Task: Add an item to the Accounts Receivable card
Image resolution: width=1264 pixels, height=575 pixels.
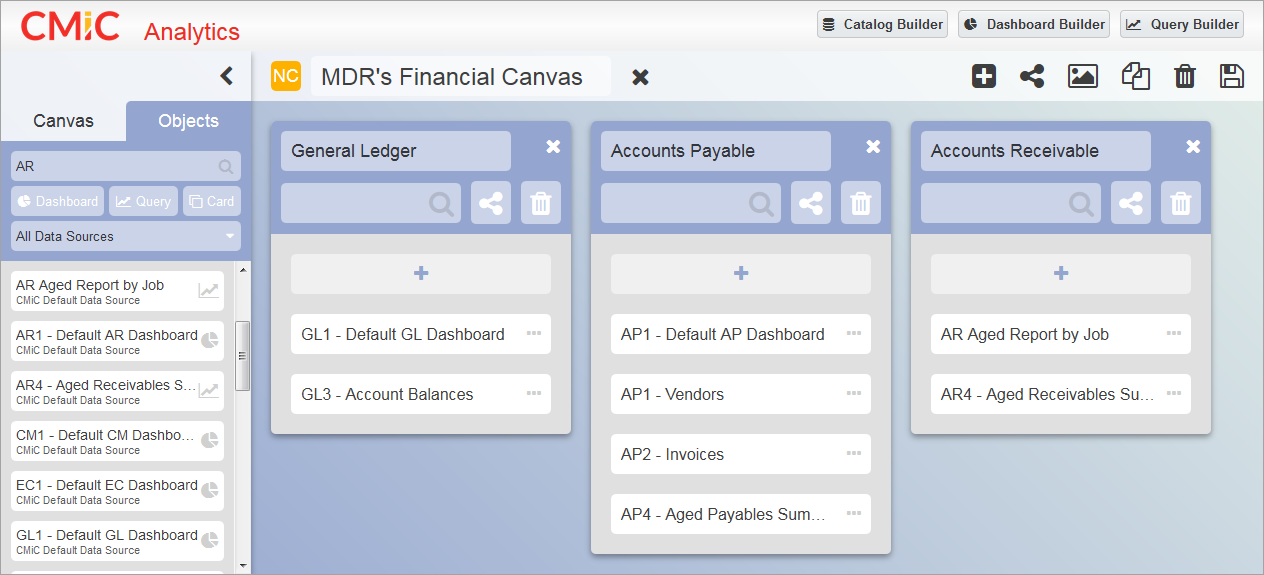Action: point(1061,273)
